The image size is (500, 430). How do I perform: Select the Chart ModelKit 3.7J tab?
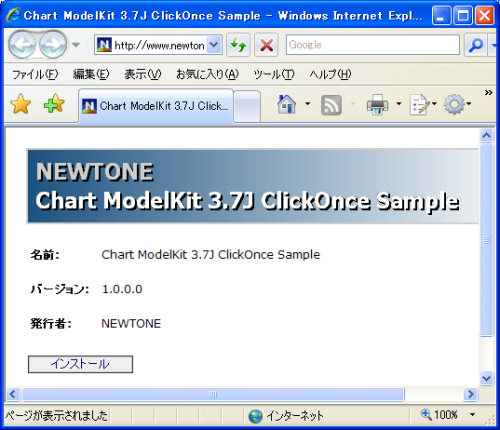156,106
